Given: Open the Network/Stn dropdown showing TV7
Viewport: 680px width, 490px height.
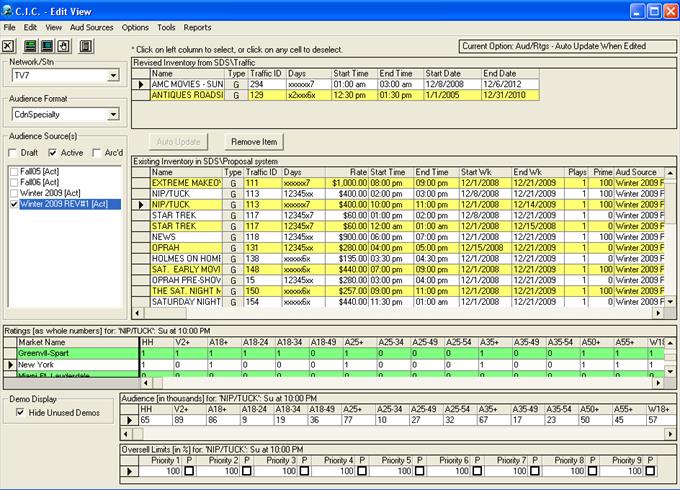Looking at the screenshot, I should (113, 76).
